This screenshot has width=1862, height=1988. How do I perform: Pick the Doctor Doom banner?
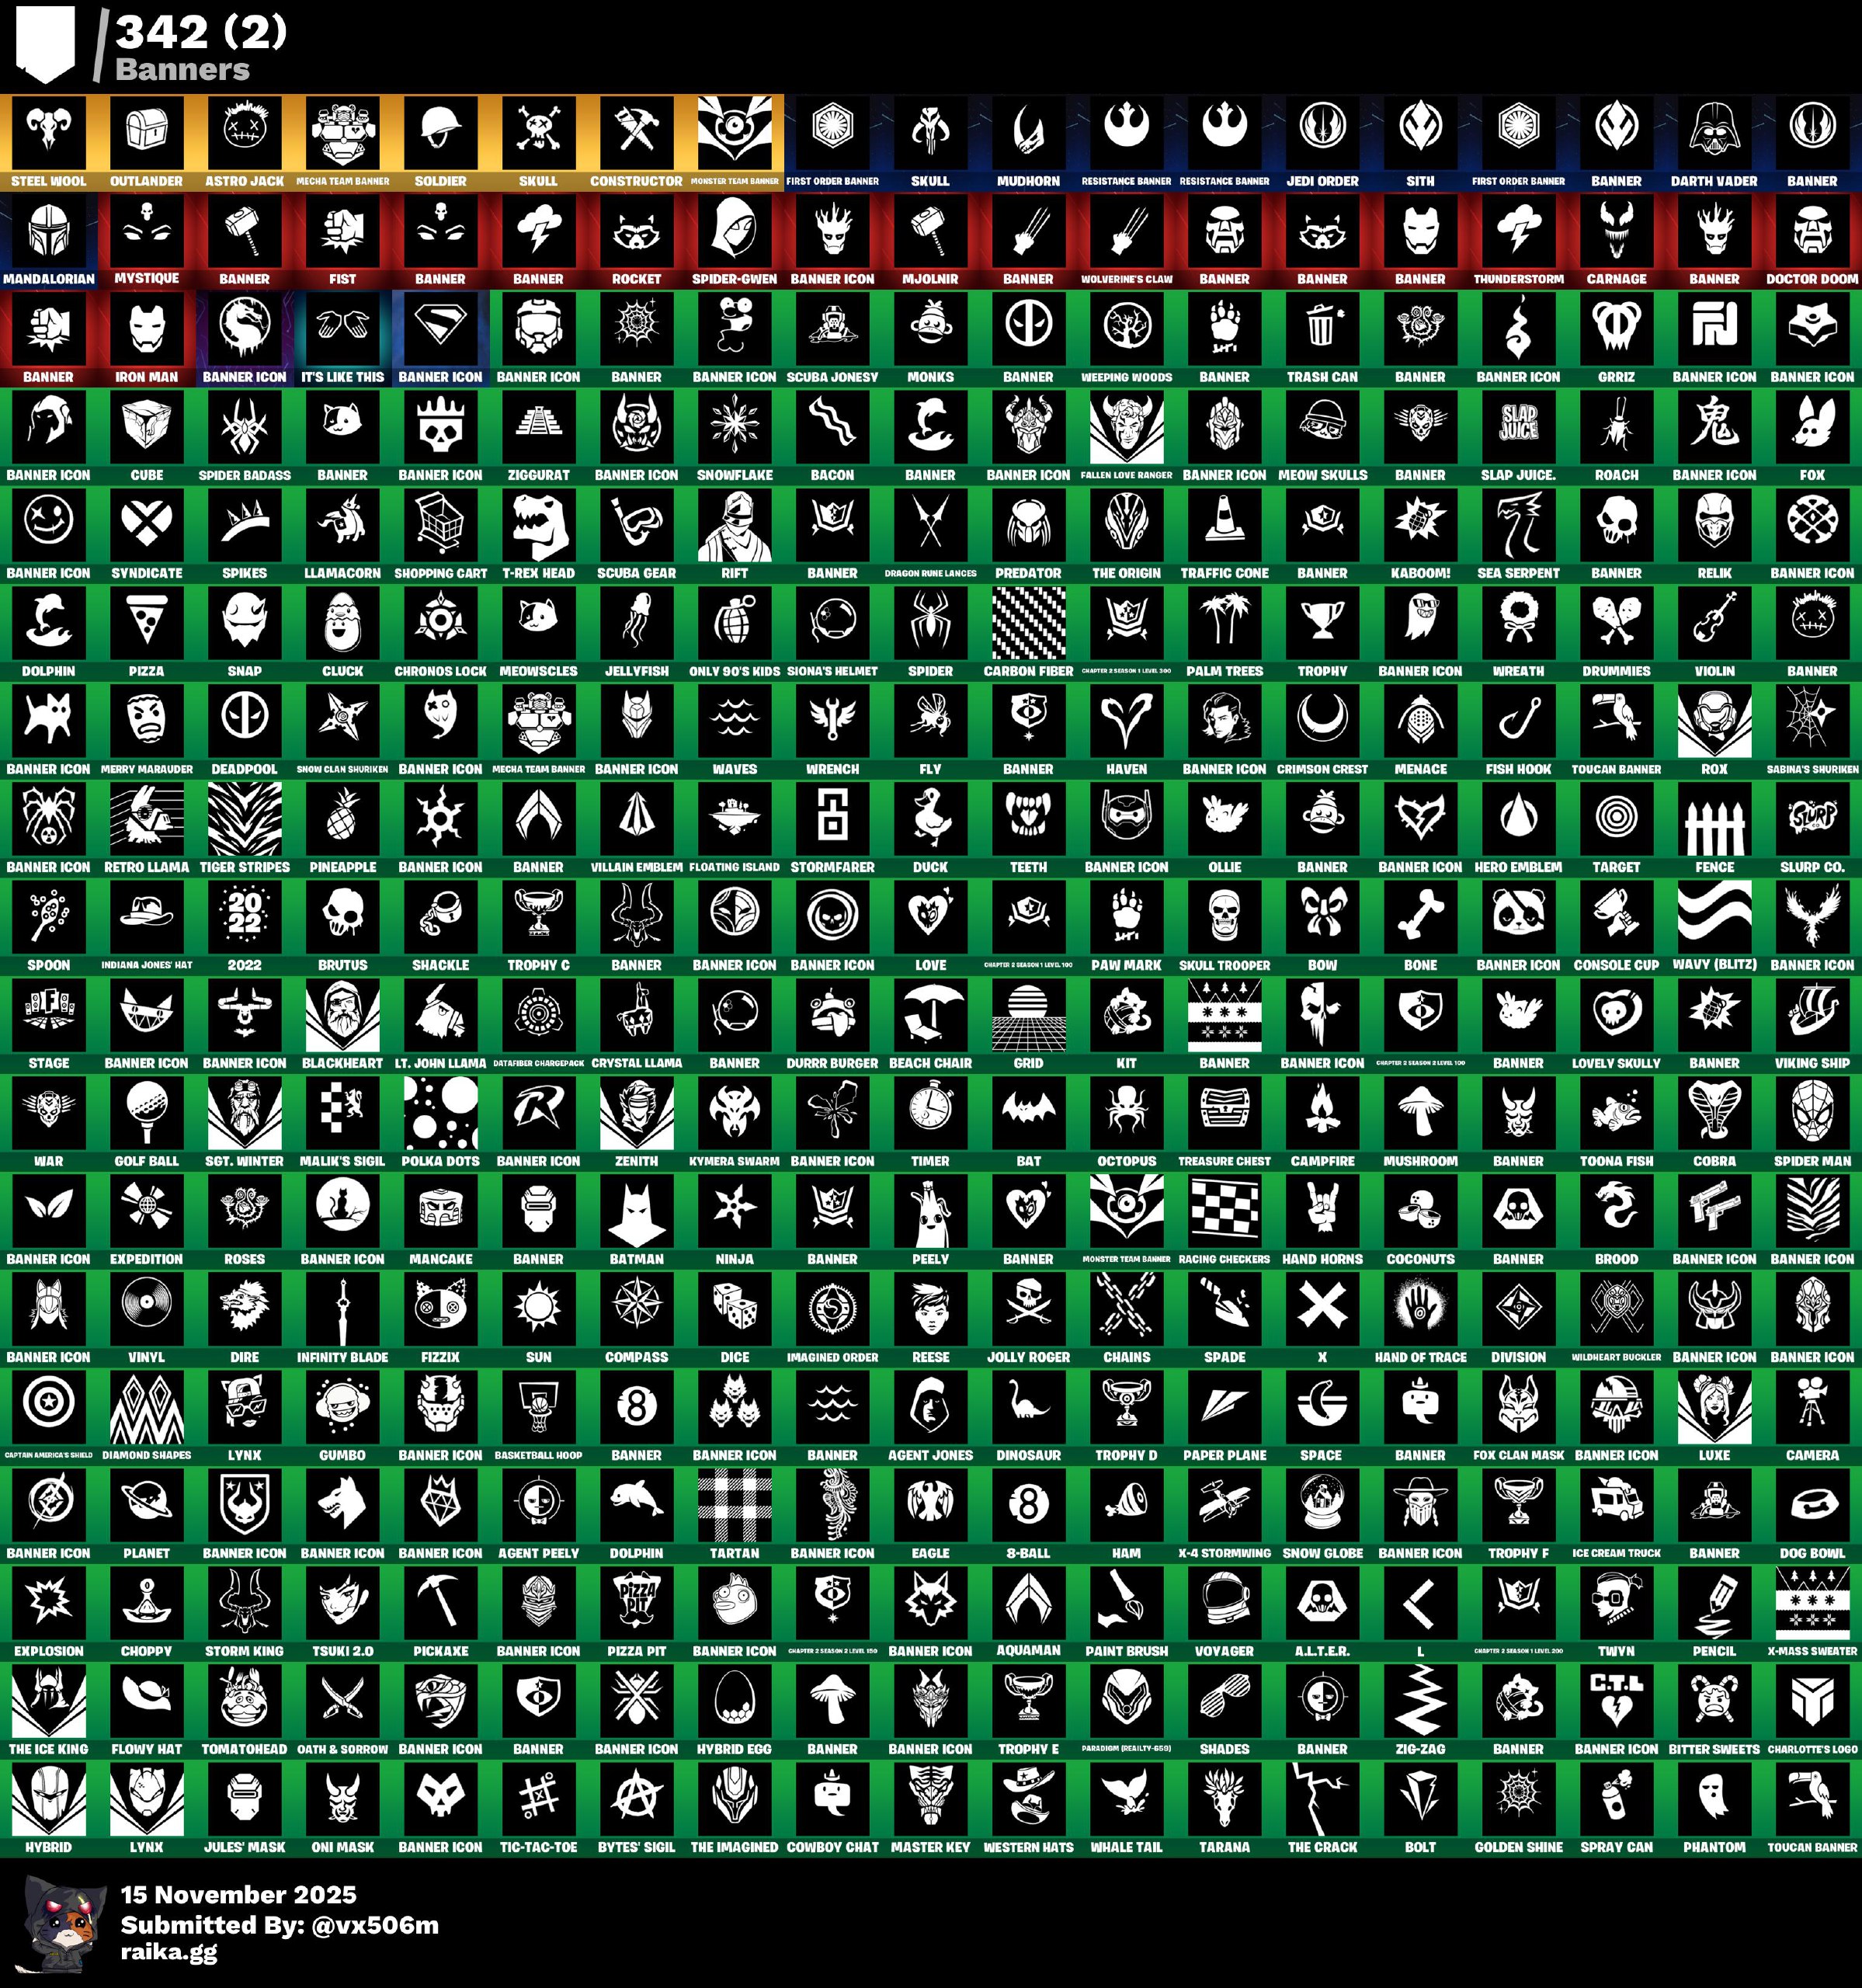pos(1811,231)
